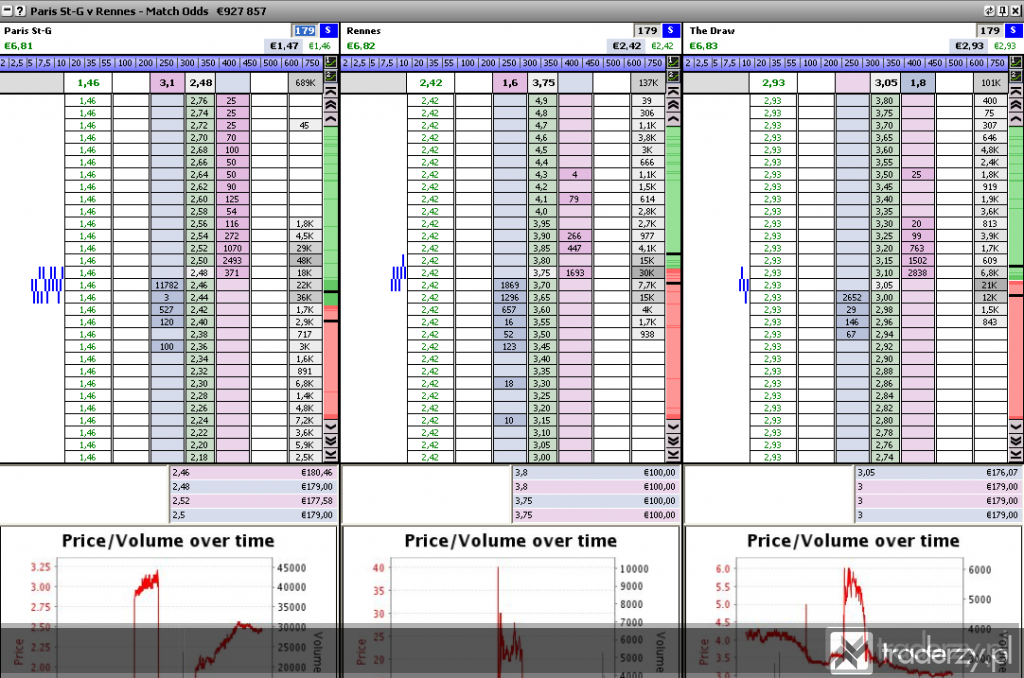
Task: Select Rennes bet row 3,75 €100,00 in blue
Action: pos(596,500)
